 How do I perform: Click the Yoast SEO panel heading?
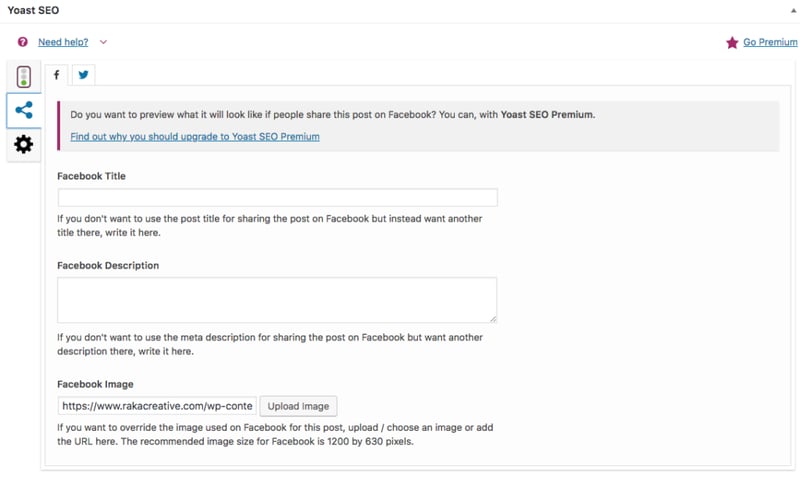coord(33,10)
